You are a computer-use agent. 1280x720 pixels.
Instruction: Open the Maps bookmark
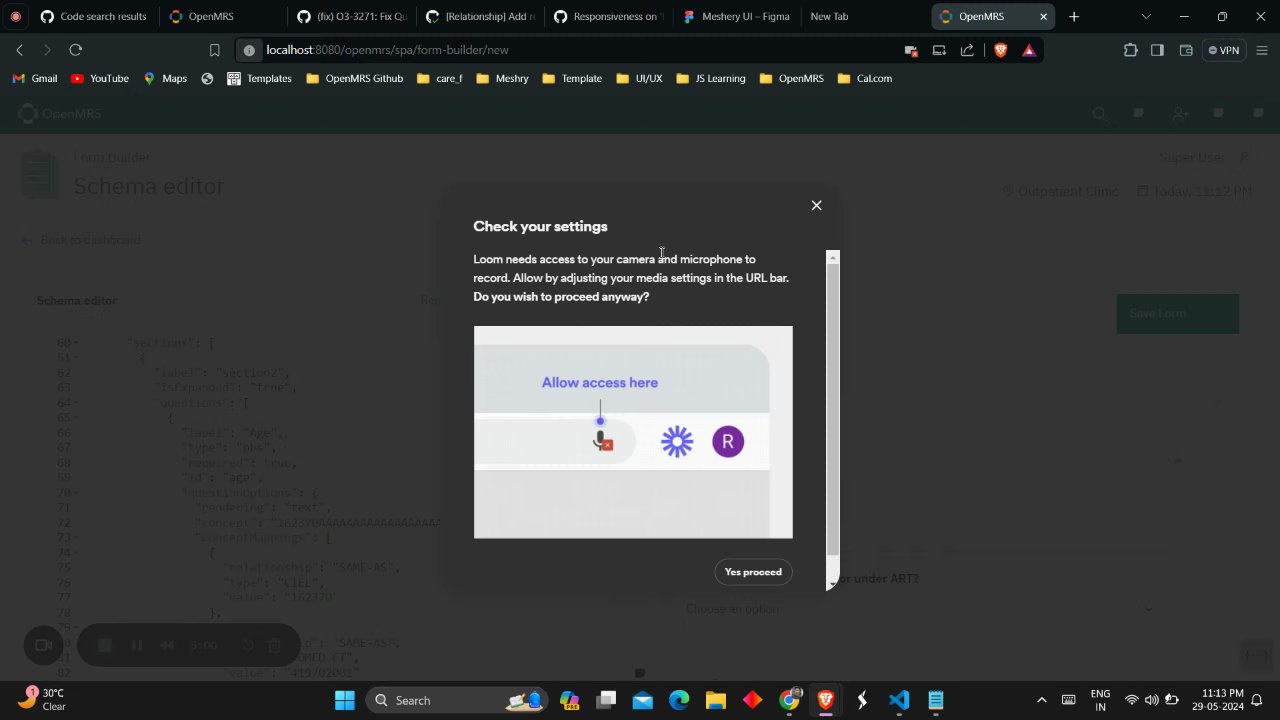[165, 78]
